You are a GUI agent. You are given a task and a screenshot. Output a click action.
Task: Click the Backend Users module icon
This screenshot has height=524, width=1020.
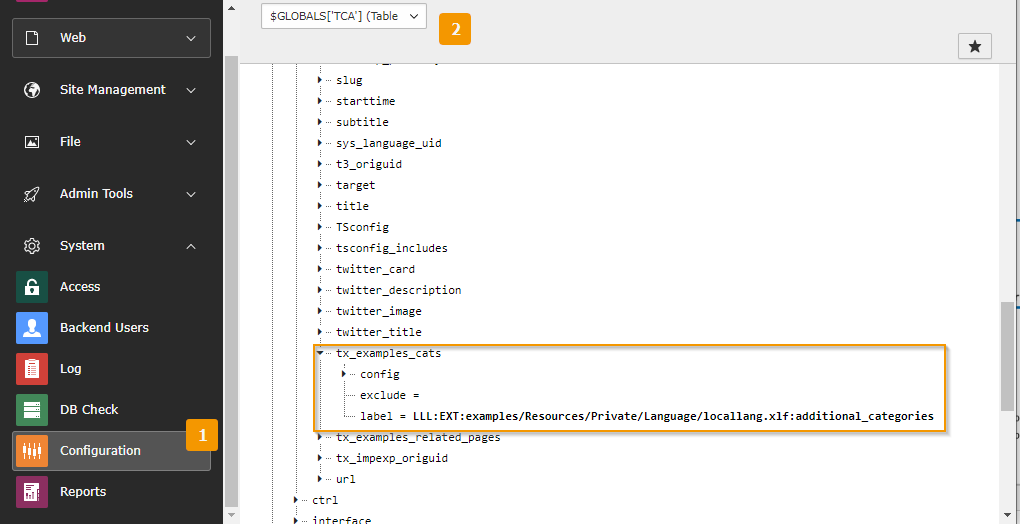pos(32,328)
